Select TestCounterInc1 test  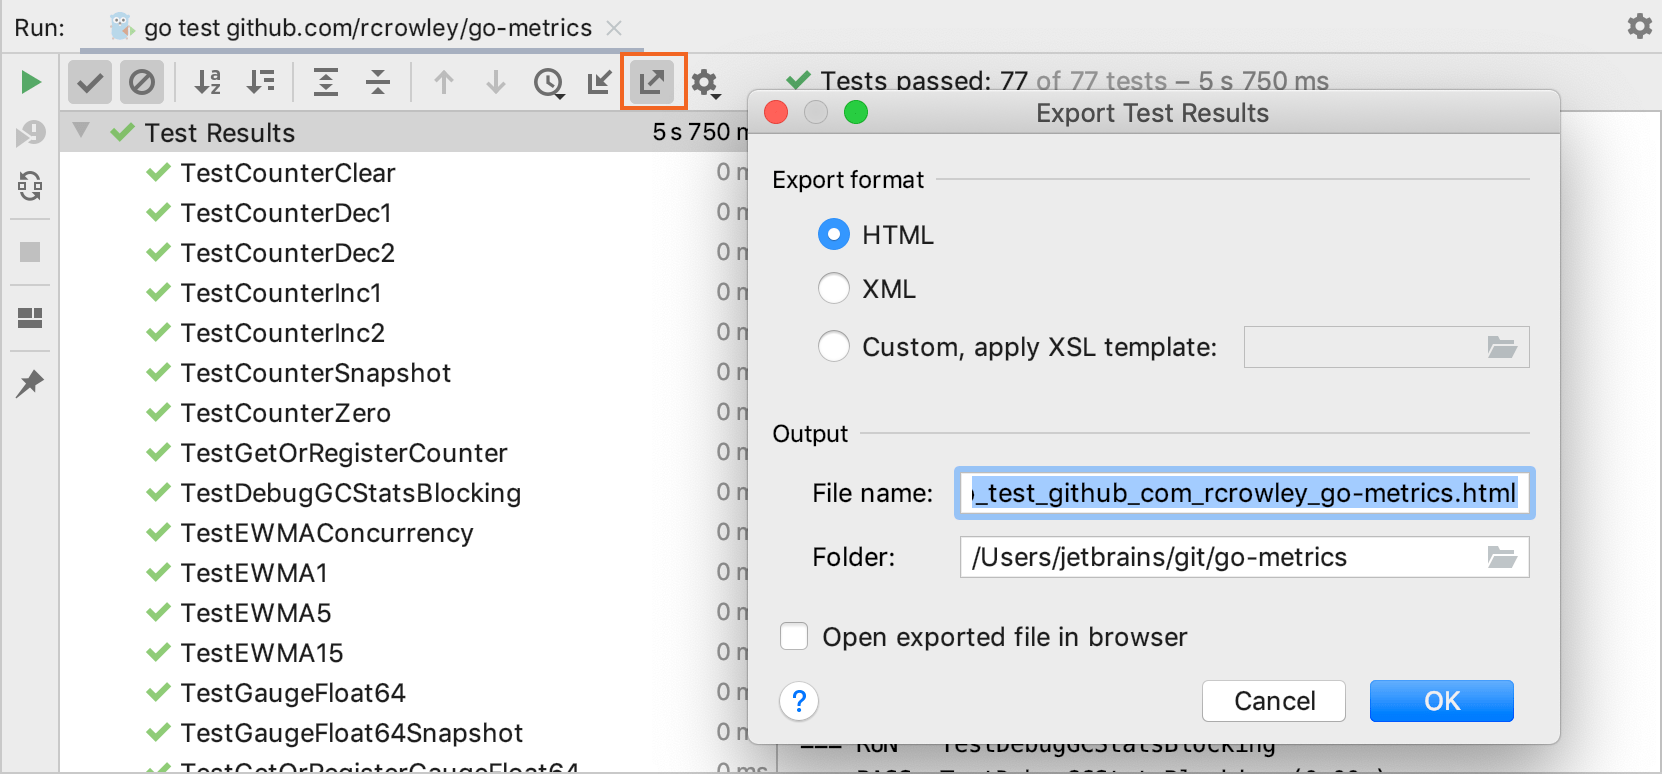click(281, 293)
